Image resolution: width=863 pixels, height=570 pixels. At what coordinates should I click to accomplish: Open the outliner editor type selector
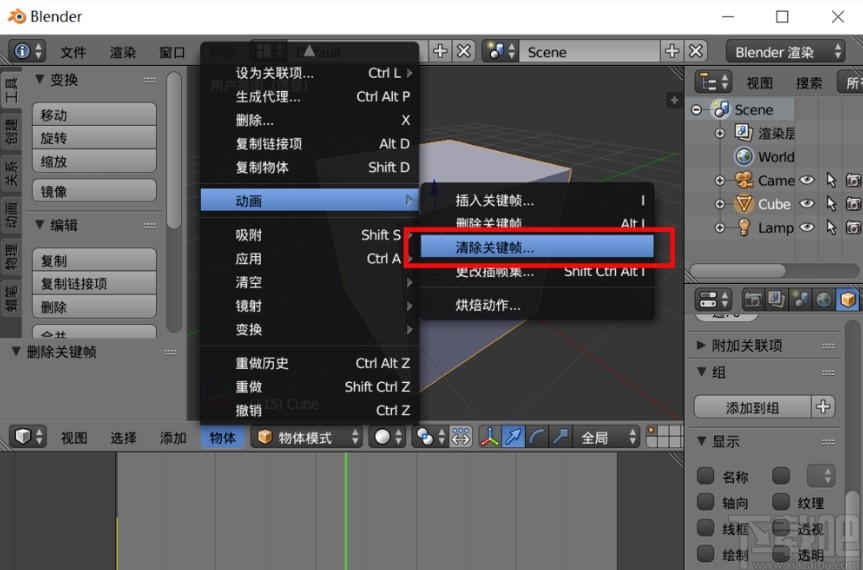tap(713, 83)
